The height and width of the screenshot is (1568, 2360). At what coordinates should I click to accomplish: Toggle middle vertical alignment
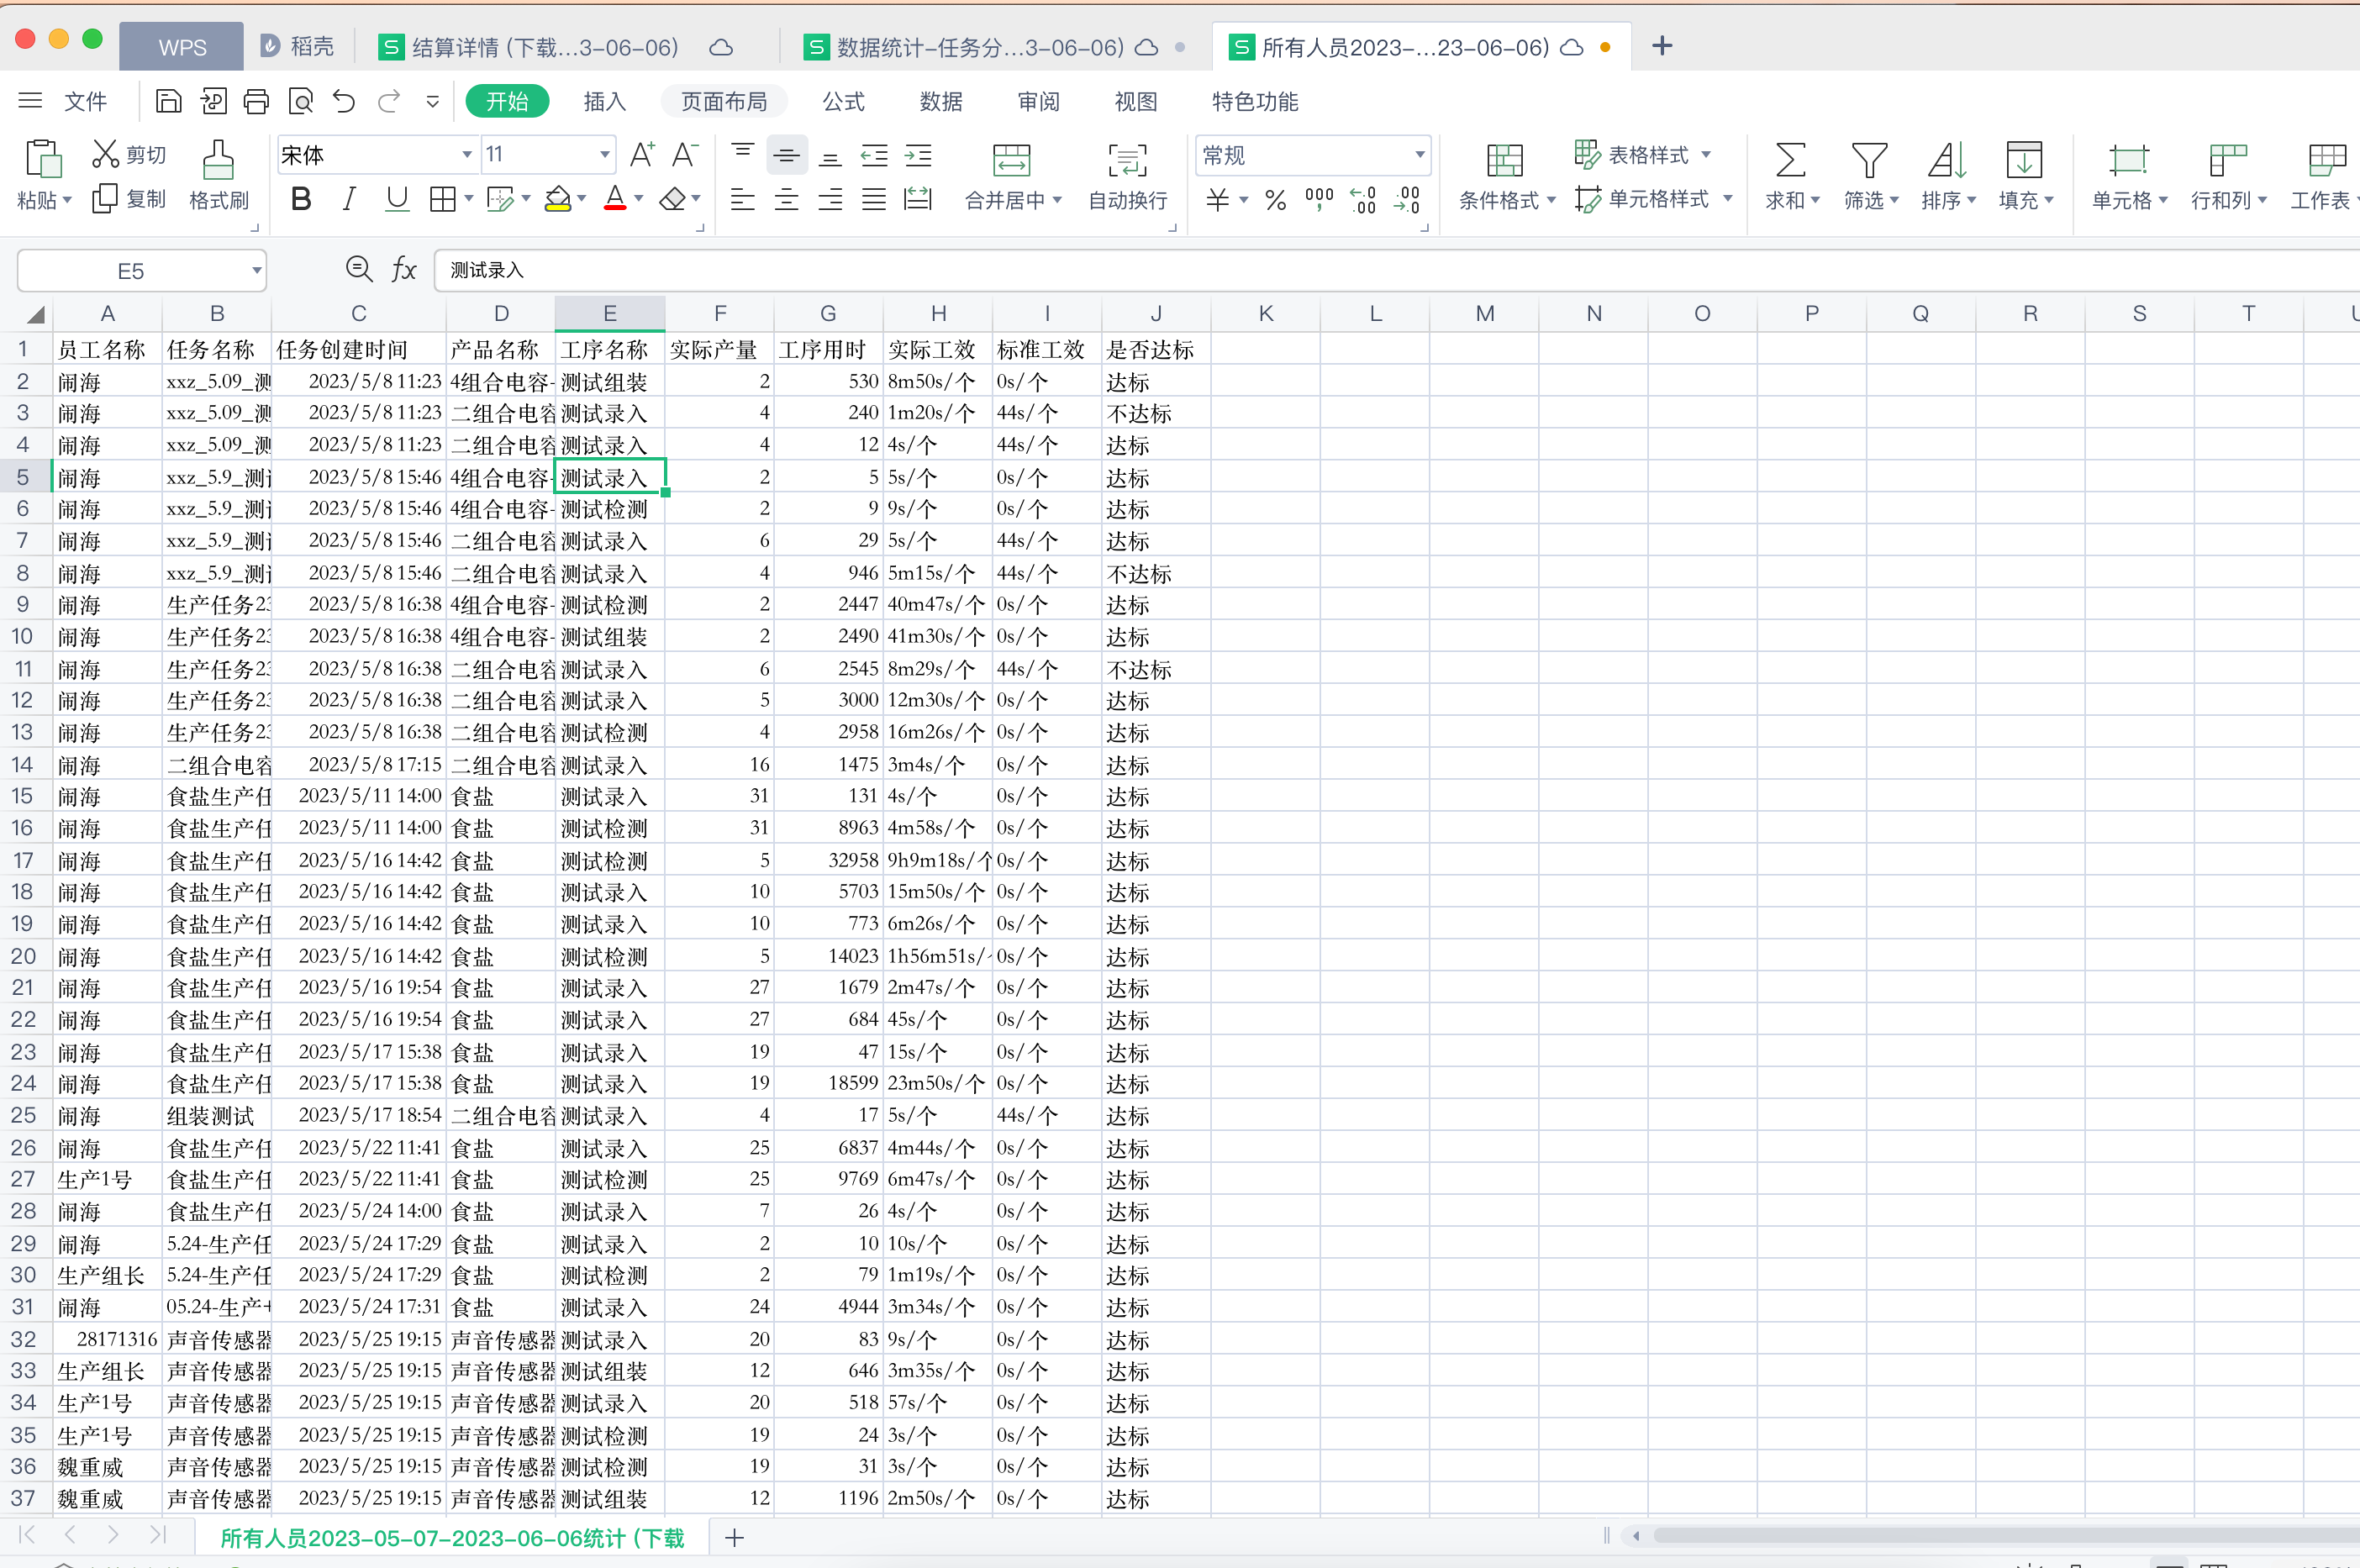(x=787, y=155)
